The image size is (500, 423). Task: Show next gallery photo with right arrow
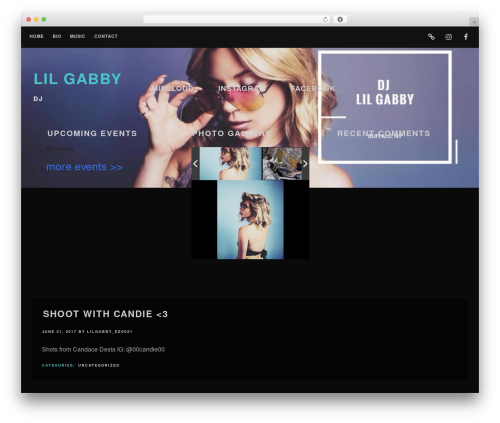(305, 164)
